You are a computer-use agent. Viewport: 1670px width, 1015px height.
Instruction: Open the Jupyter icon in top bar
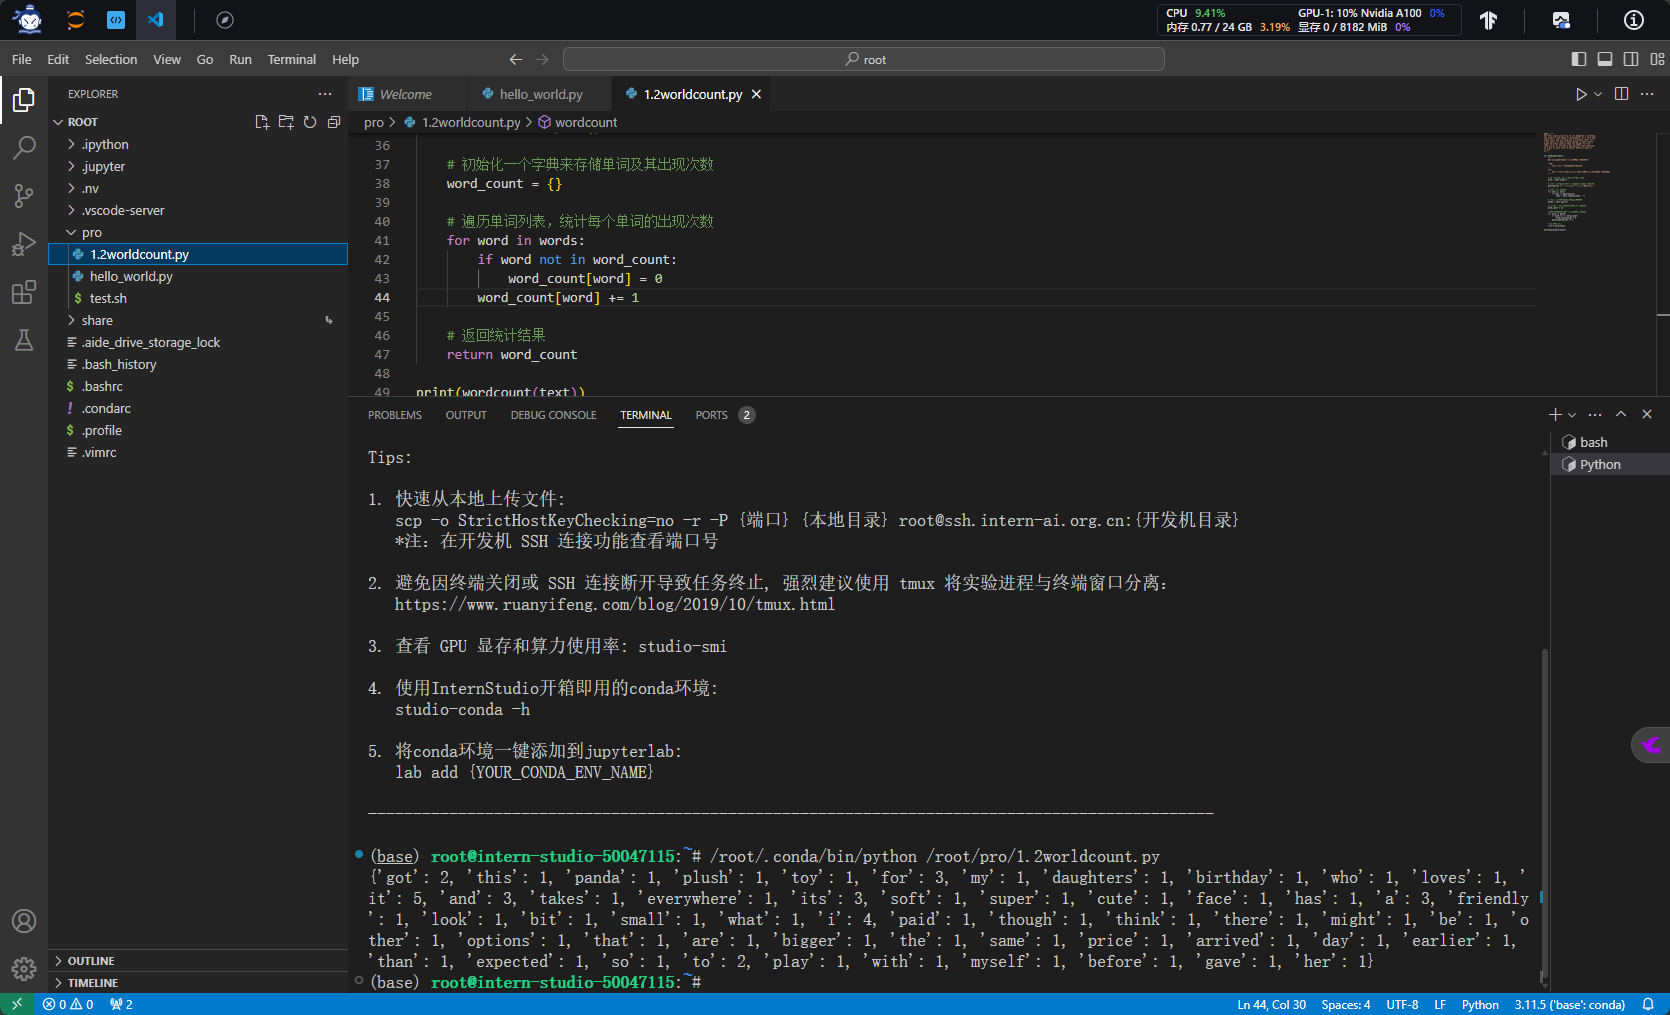(75, 20)
